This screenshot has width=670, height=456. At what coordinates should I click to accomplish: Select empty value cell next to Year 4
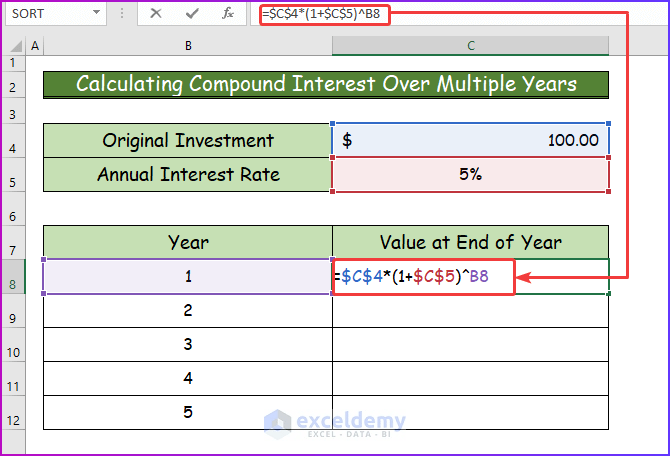[x=470, y=379]
